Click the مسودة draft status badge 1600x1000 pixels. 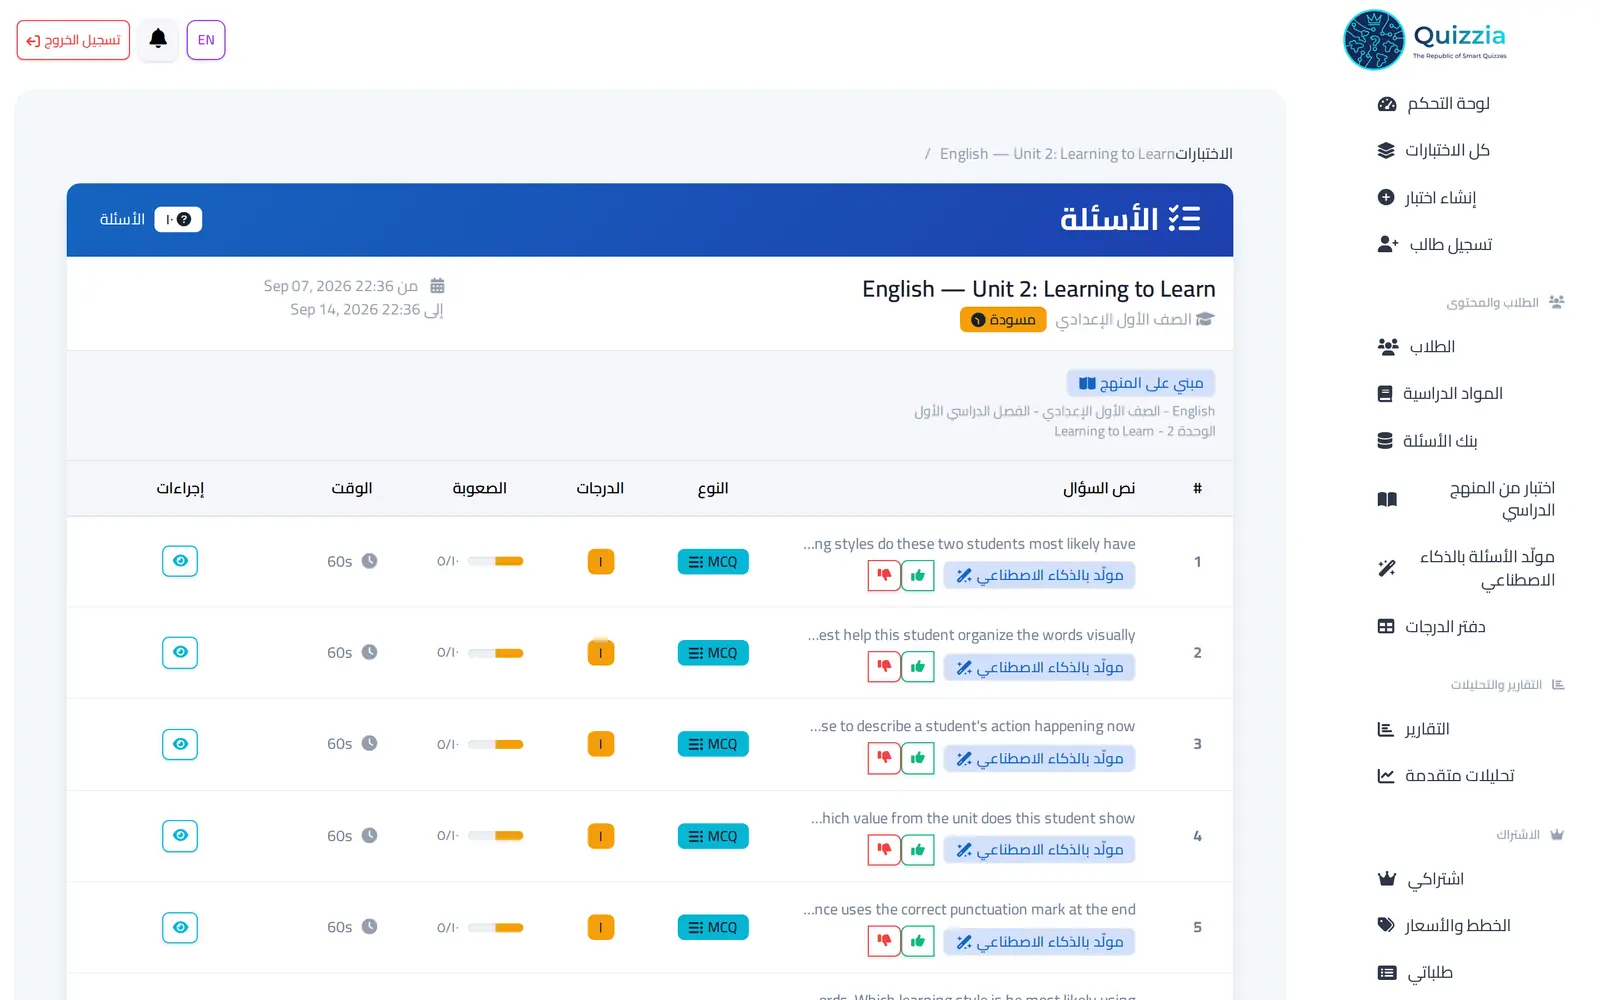tap(1003, 320)
